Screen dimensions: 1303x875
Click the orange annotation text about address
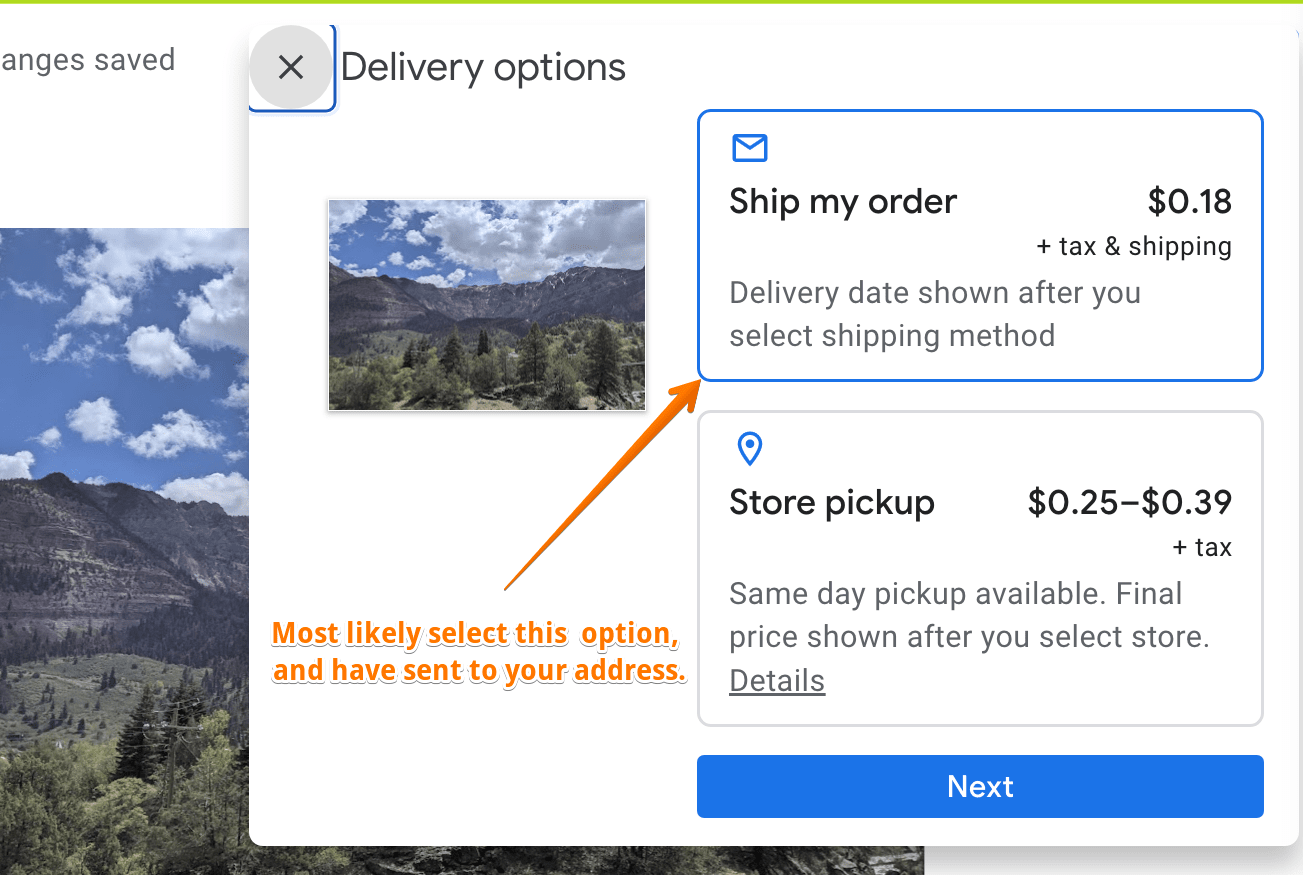(x=479, y=652)
